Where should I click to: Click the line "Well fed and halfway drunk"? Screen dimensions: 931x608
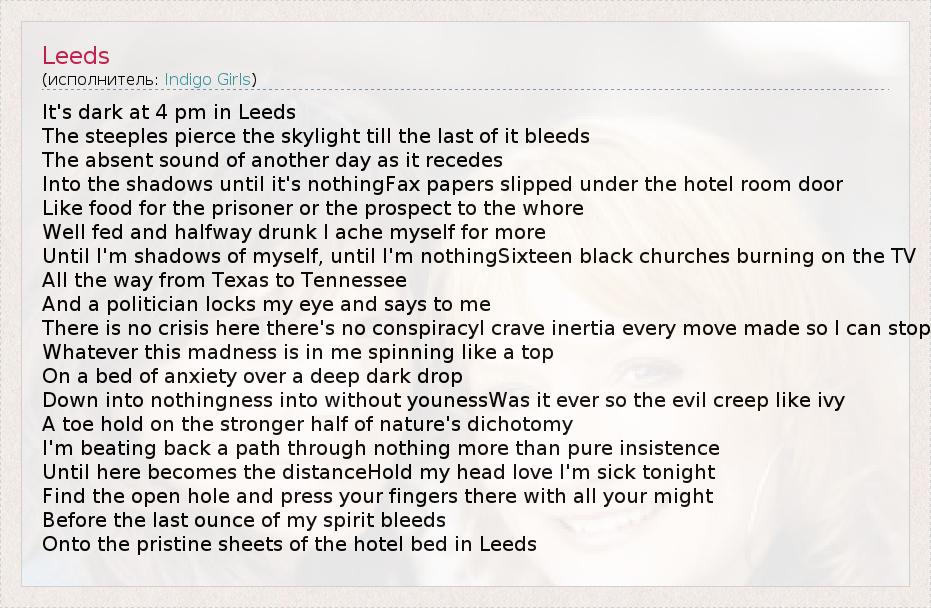(294, 232)
